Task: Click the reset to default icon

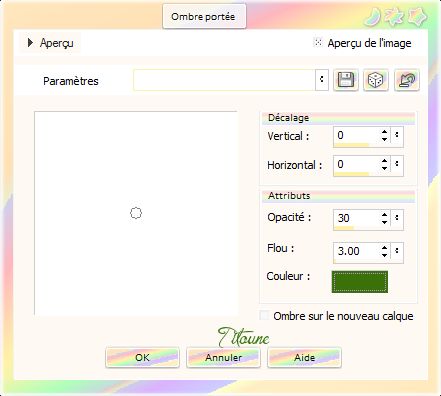Action: tap(407, 80)
